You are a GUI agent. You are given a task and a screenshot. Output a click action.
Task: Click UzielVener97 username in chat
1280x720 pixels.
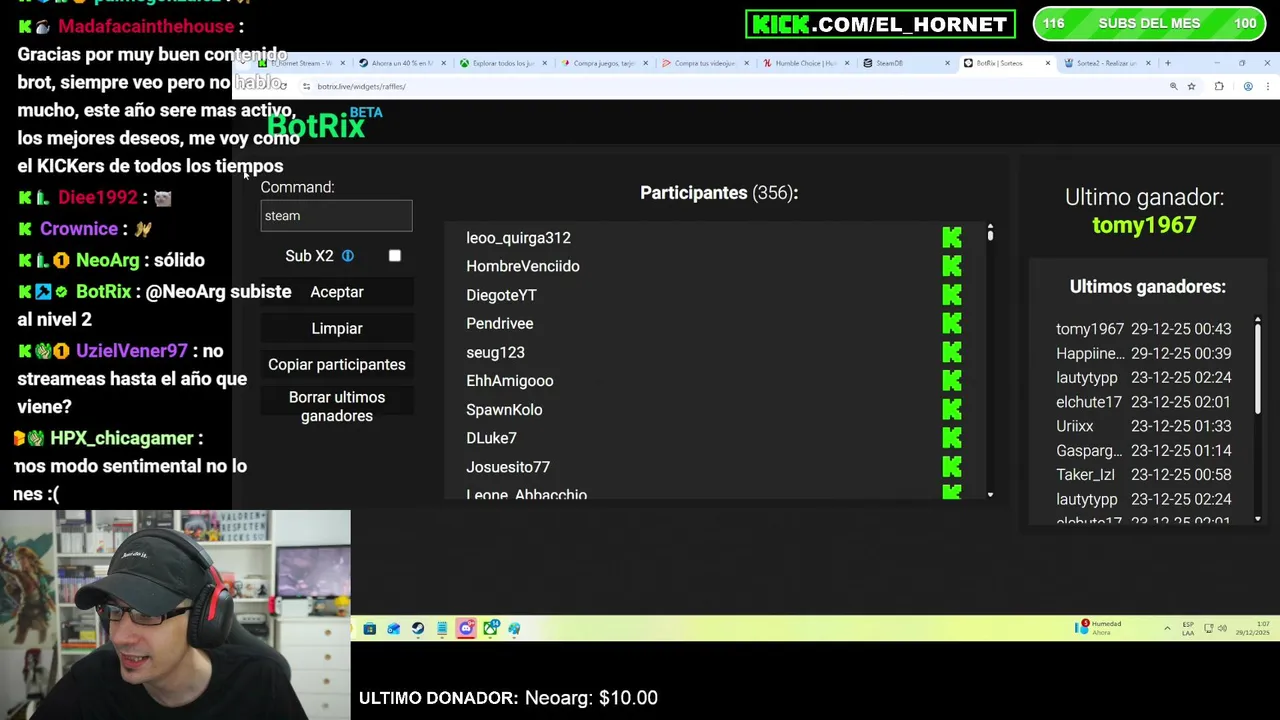pyautogui.click(x=131, y=351)
